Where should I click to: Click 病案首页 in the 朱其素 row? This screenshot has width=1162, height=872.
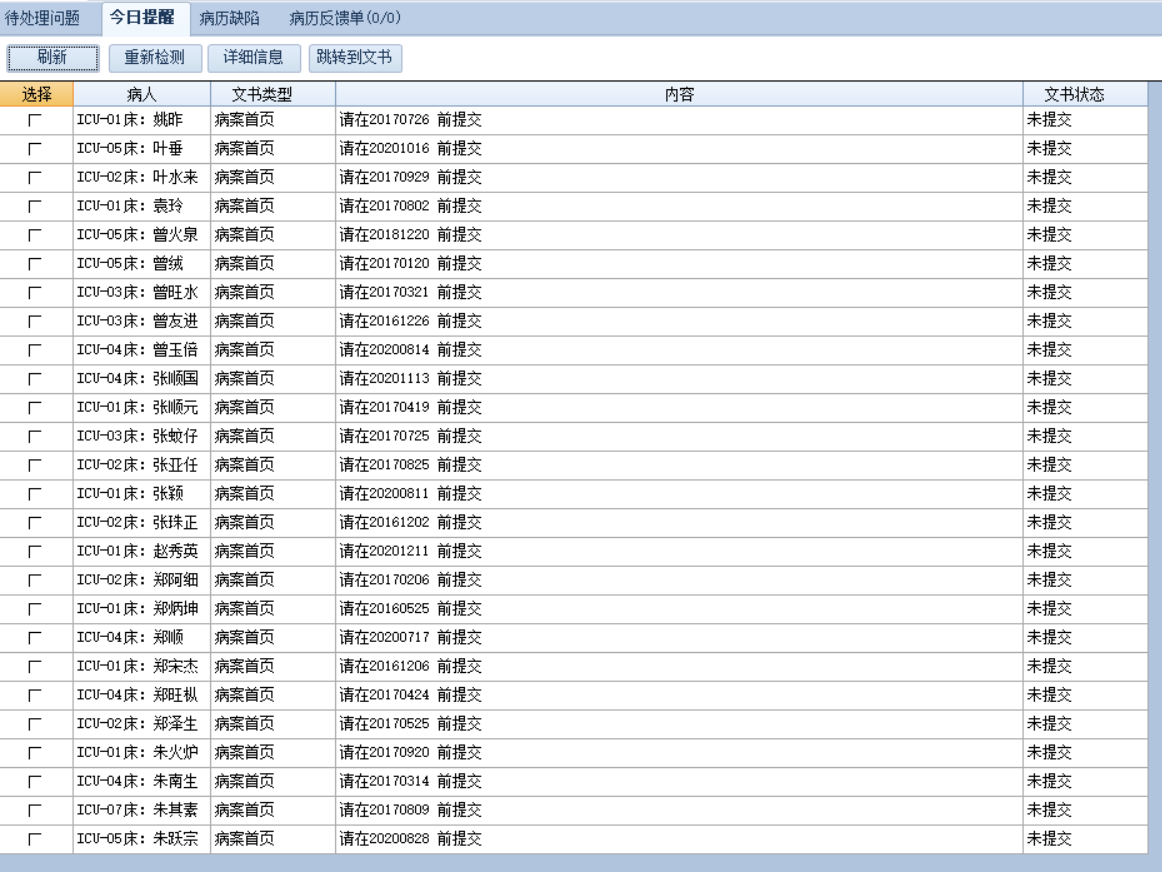(245, 811)
